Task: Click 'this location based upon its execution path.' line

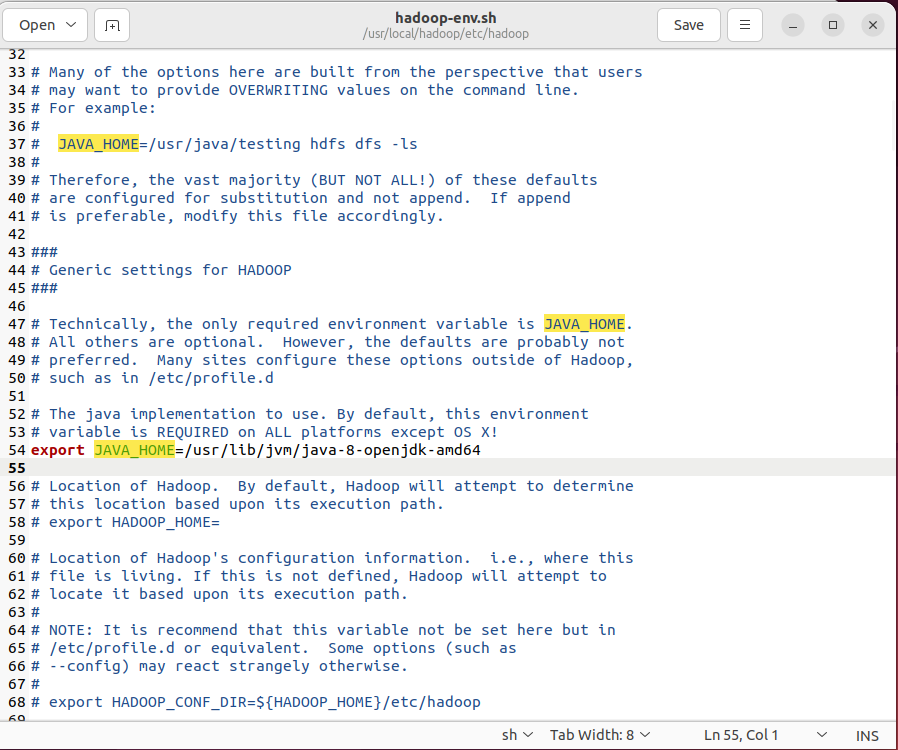Action: [x=238, y=504]
